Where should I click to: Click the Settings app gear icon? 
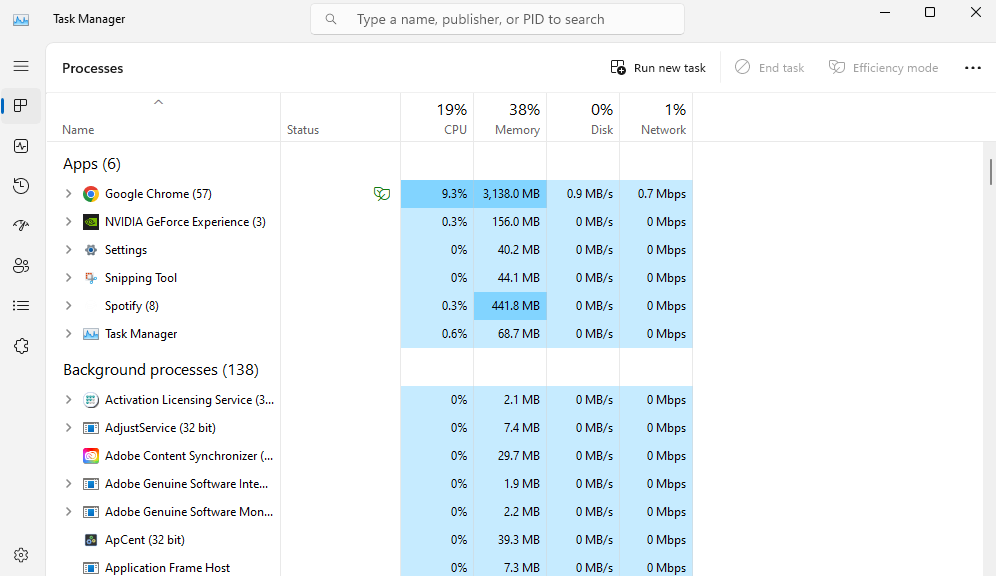91,250
